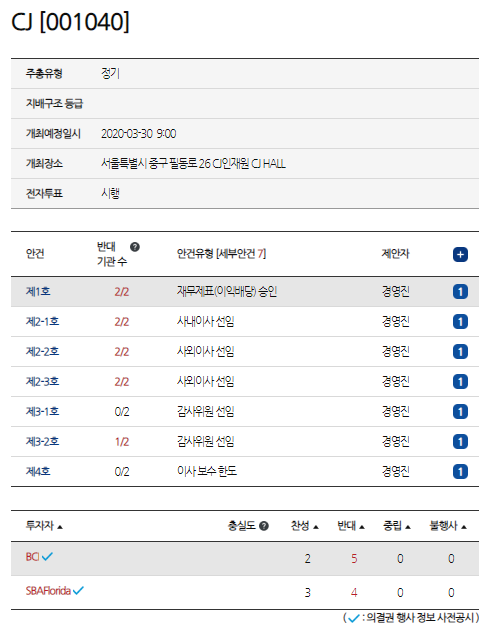
Task: Expand all agenda items with plus icon
Action: 460,254
